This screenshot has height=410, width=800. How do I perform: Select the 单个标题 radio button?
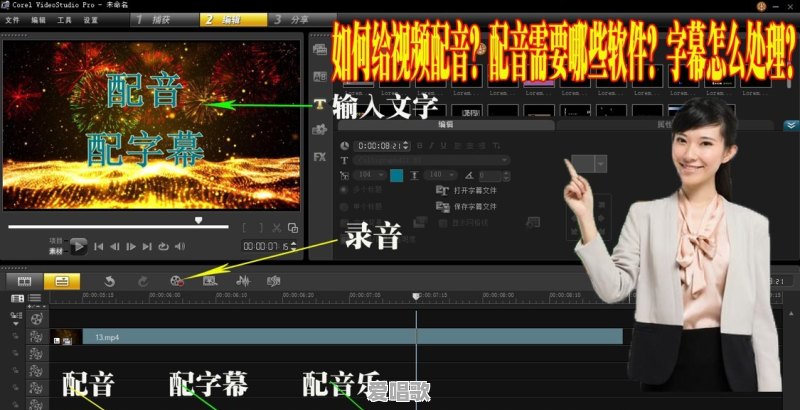tap(344, 207)
